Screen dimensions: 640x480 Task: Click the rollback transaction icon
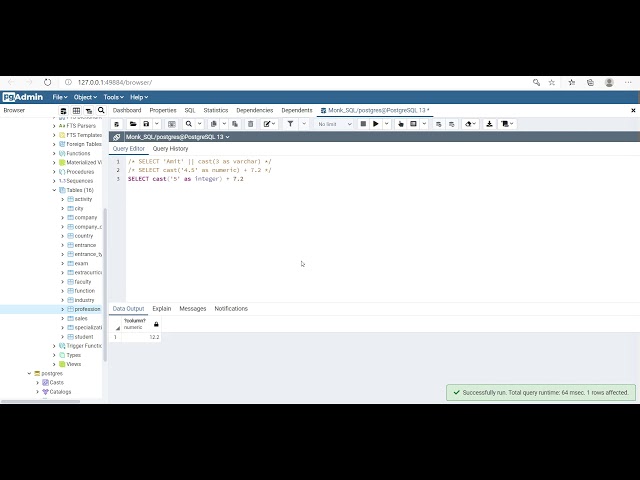tap(452, 124)
